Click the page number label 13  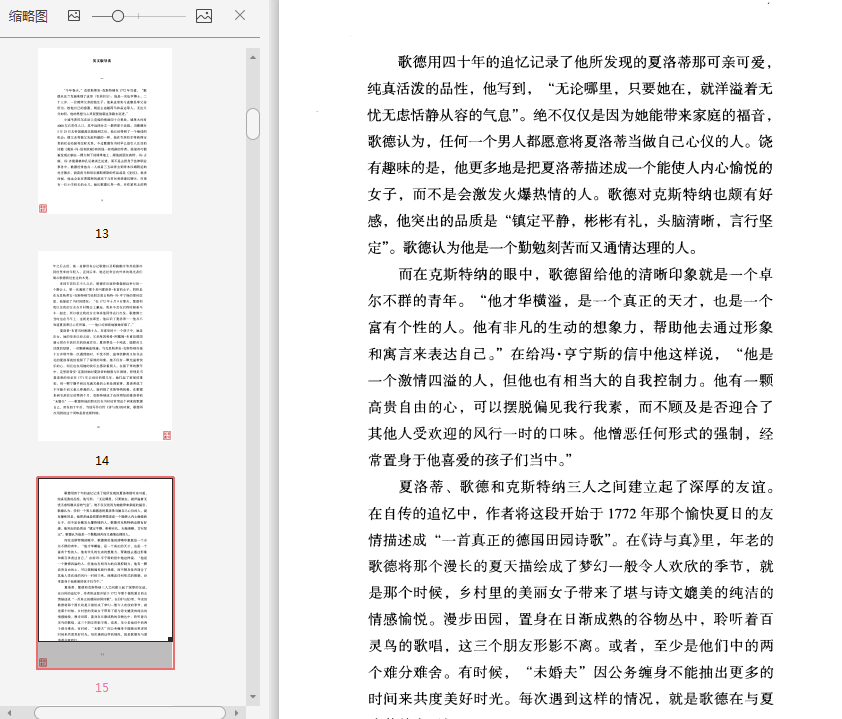pyautogui.click(x=102, y=234)
